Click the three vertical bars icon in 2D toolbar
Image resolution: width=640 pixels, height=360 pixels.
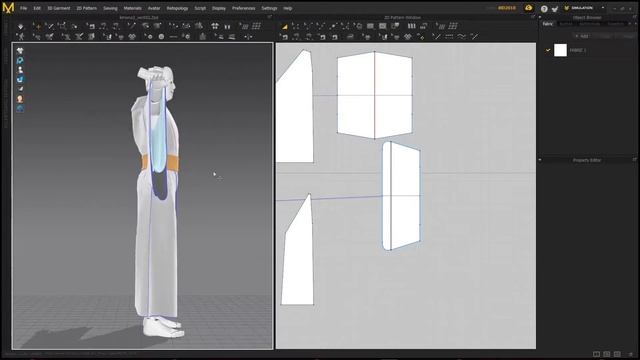[411, 26]
